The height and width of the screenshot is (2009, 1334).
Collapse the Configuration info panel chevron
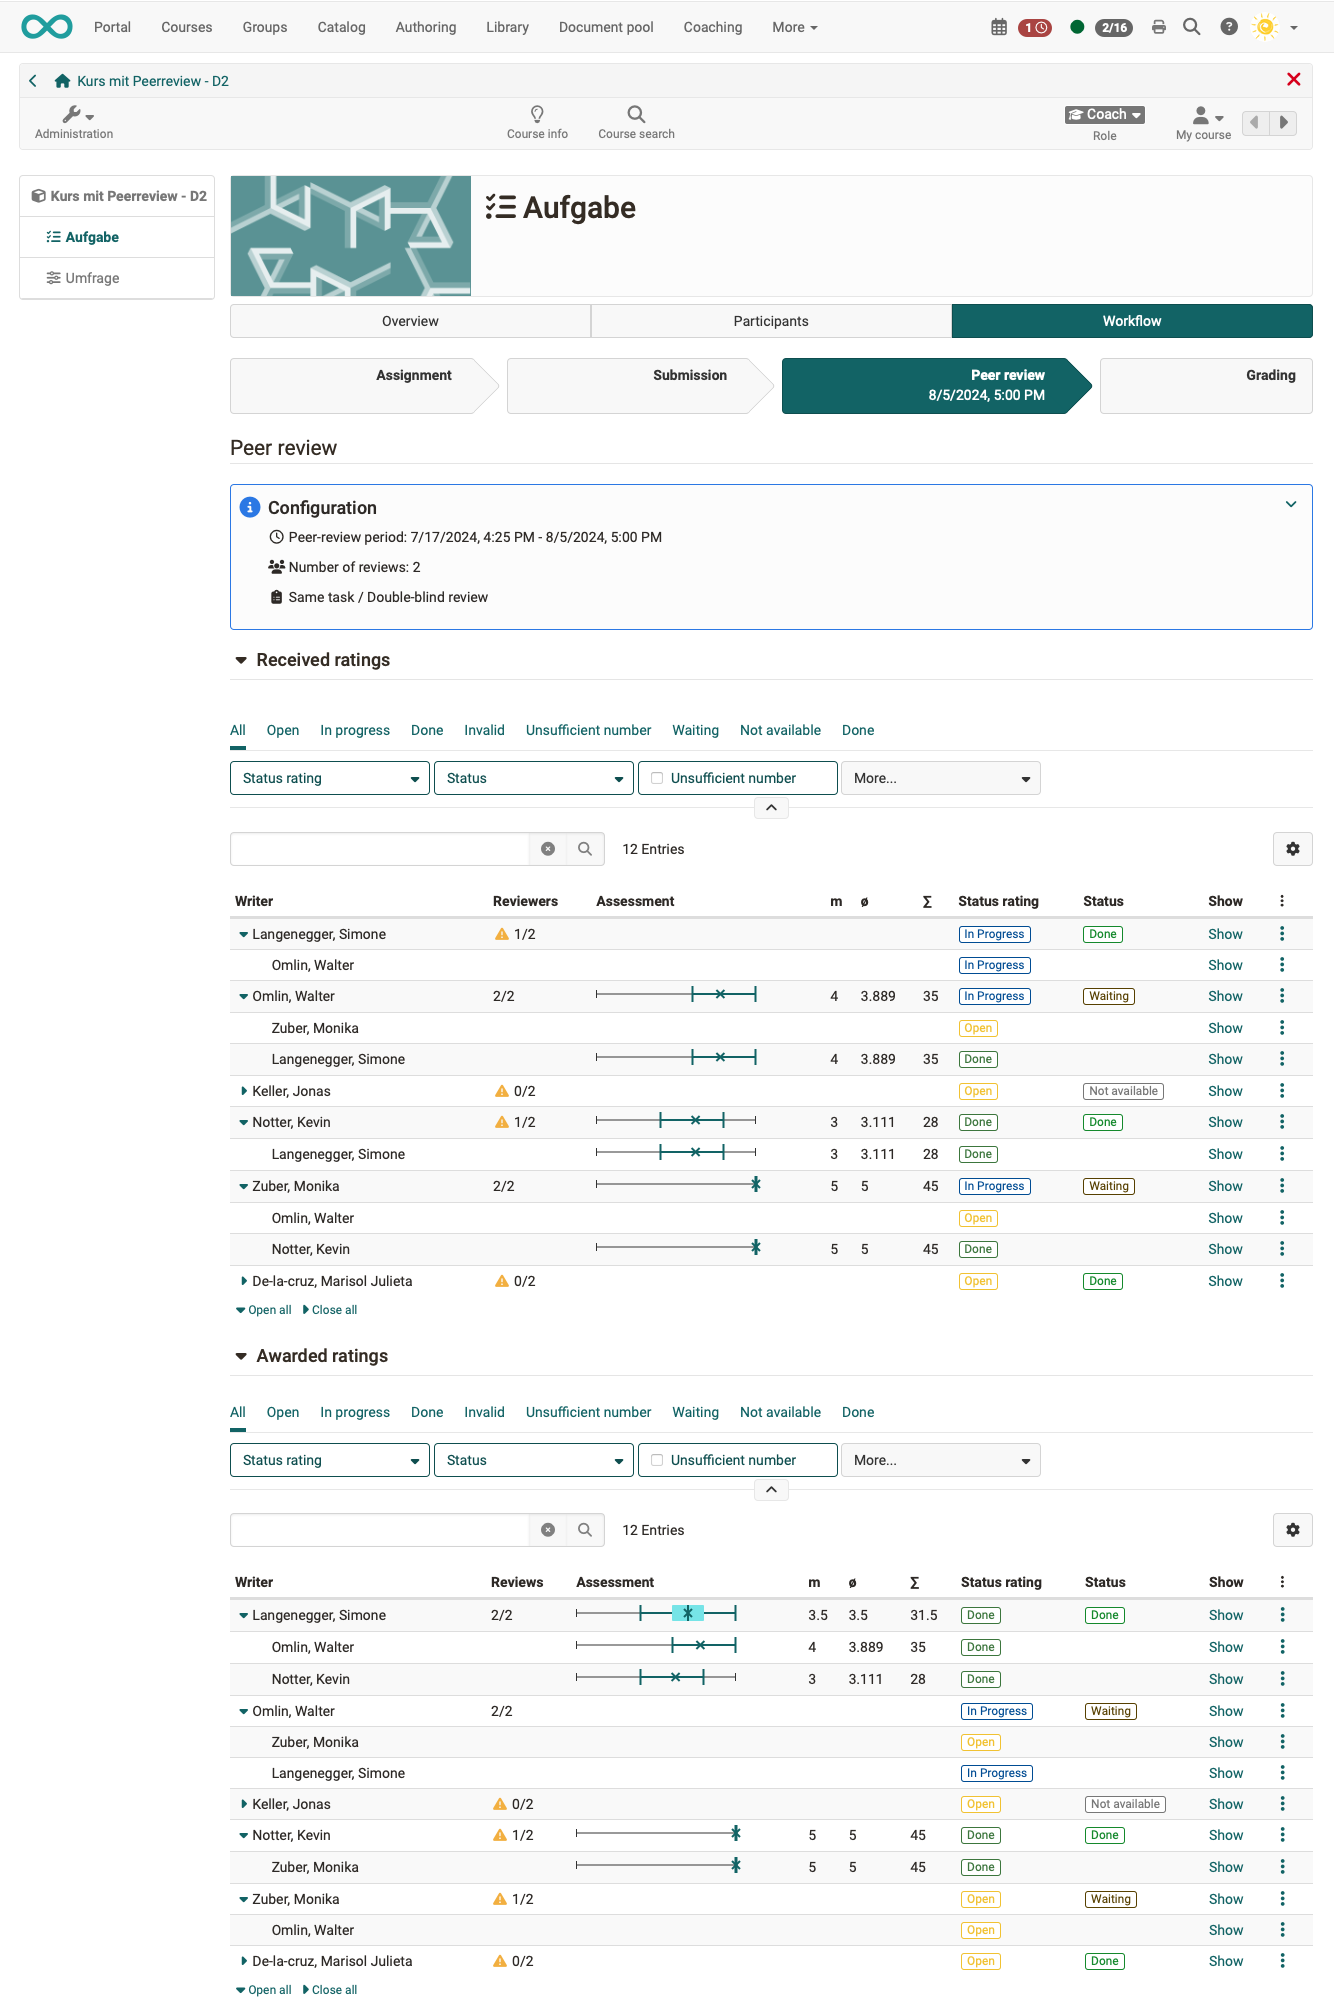pos(1290,504)
